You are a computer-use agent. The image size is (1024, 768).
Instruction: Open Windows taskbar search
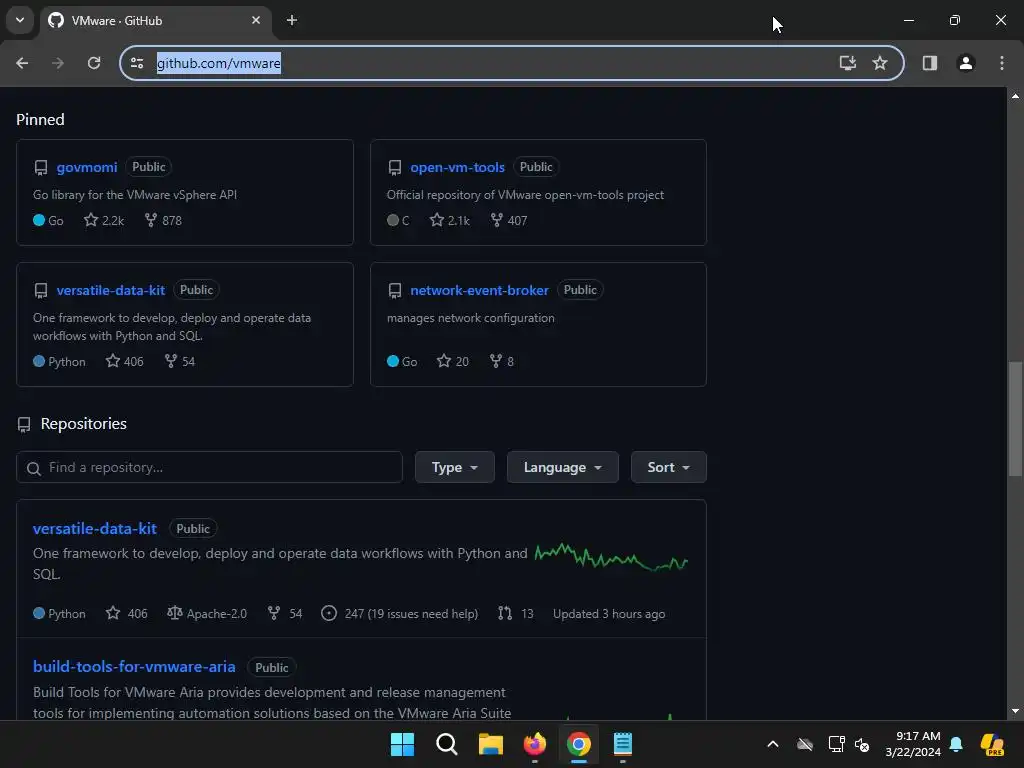pyautogui.click(x=447, y=744)
